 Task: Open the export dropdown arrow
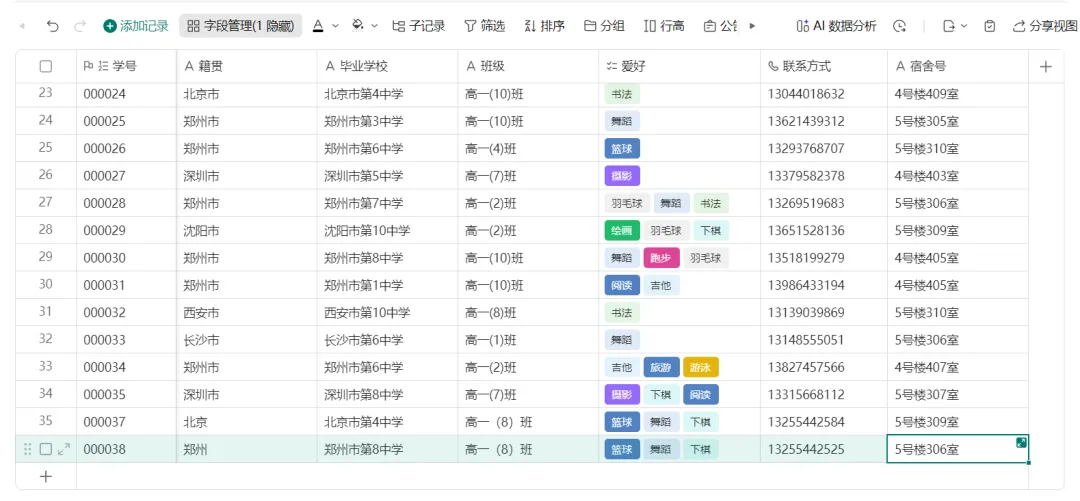tap(964, 26)
